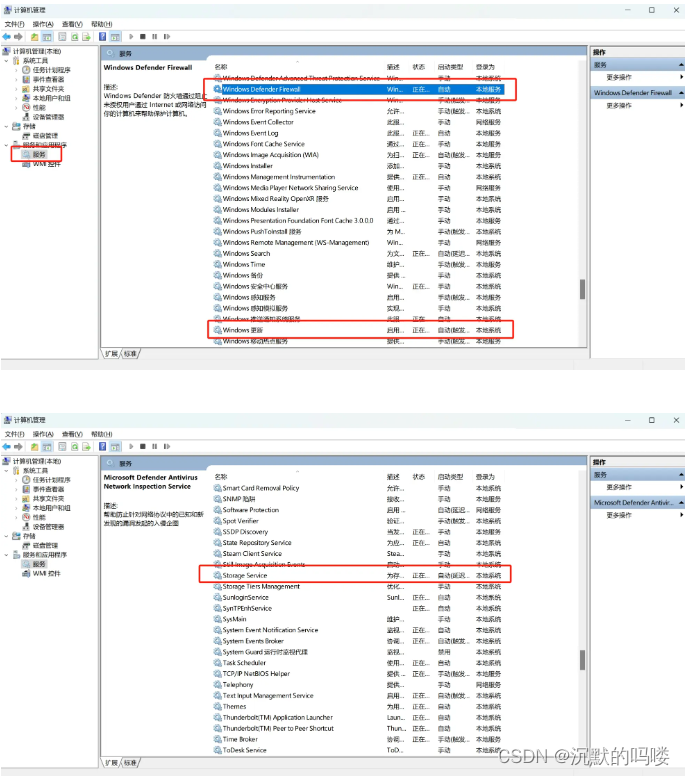This screenshot has height=776, width=685.
Task: Click the services list scrollbar thumb in top window
Action: (x=583, y=290)
